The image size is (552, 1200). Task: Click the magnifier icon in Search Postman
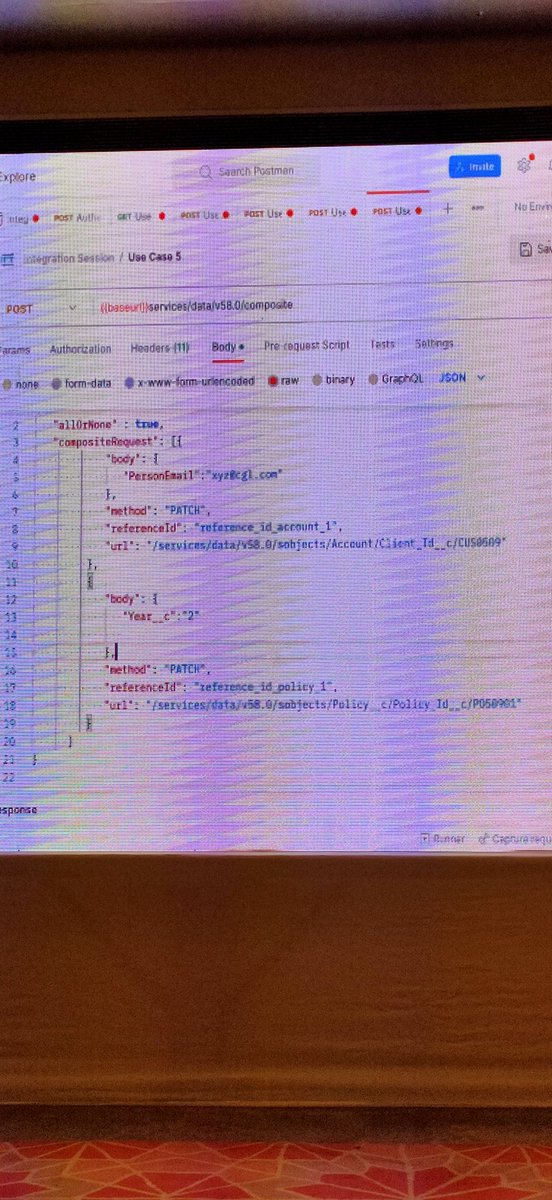[x=206, y=172]
